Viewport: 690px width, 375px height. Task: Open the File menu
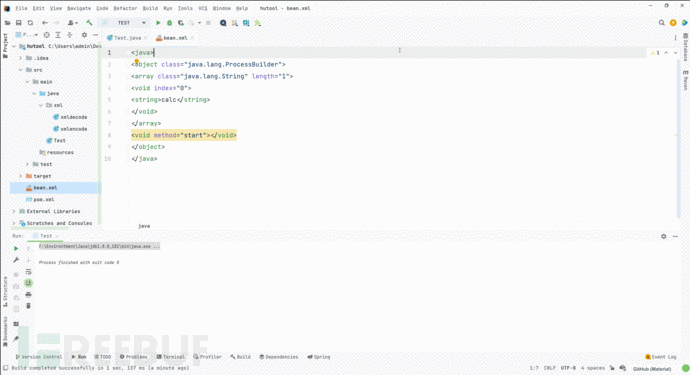click(21, 8)
